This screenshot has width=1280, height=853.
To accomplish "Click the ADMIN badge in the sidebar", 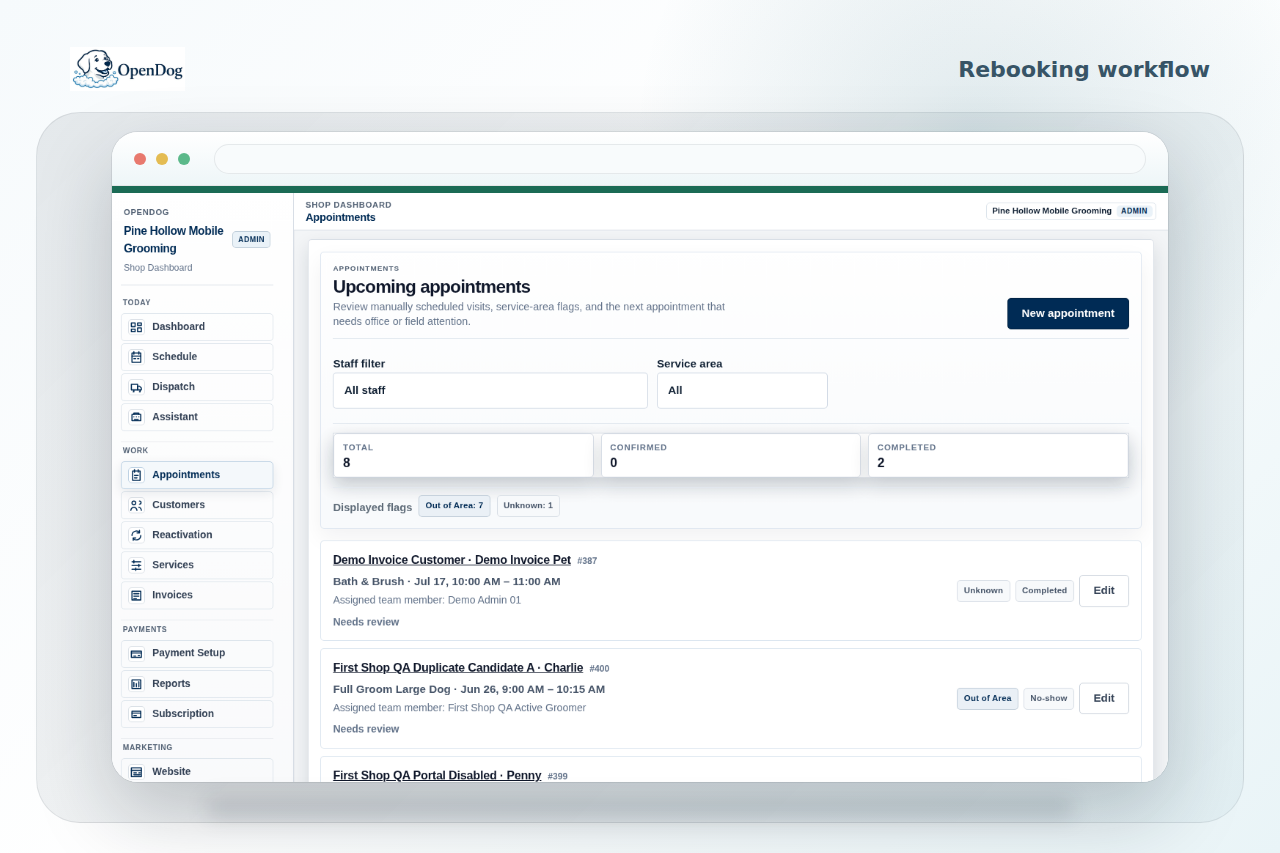I will click(x=251, y=240).
